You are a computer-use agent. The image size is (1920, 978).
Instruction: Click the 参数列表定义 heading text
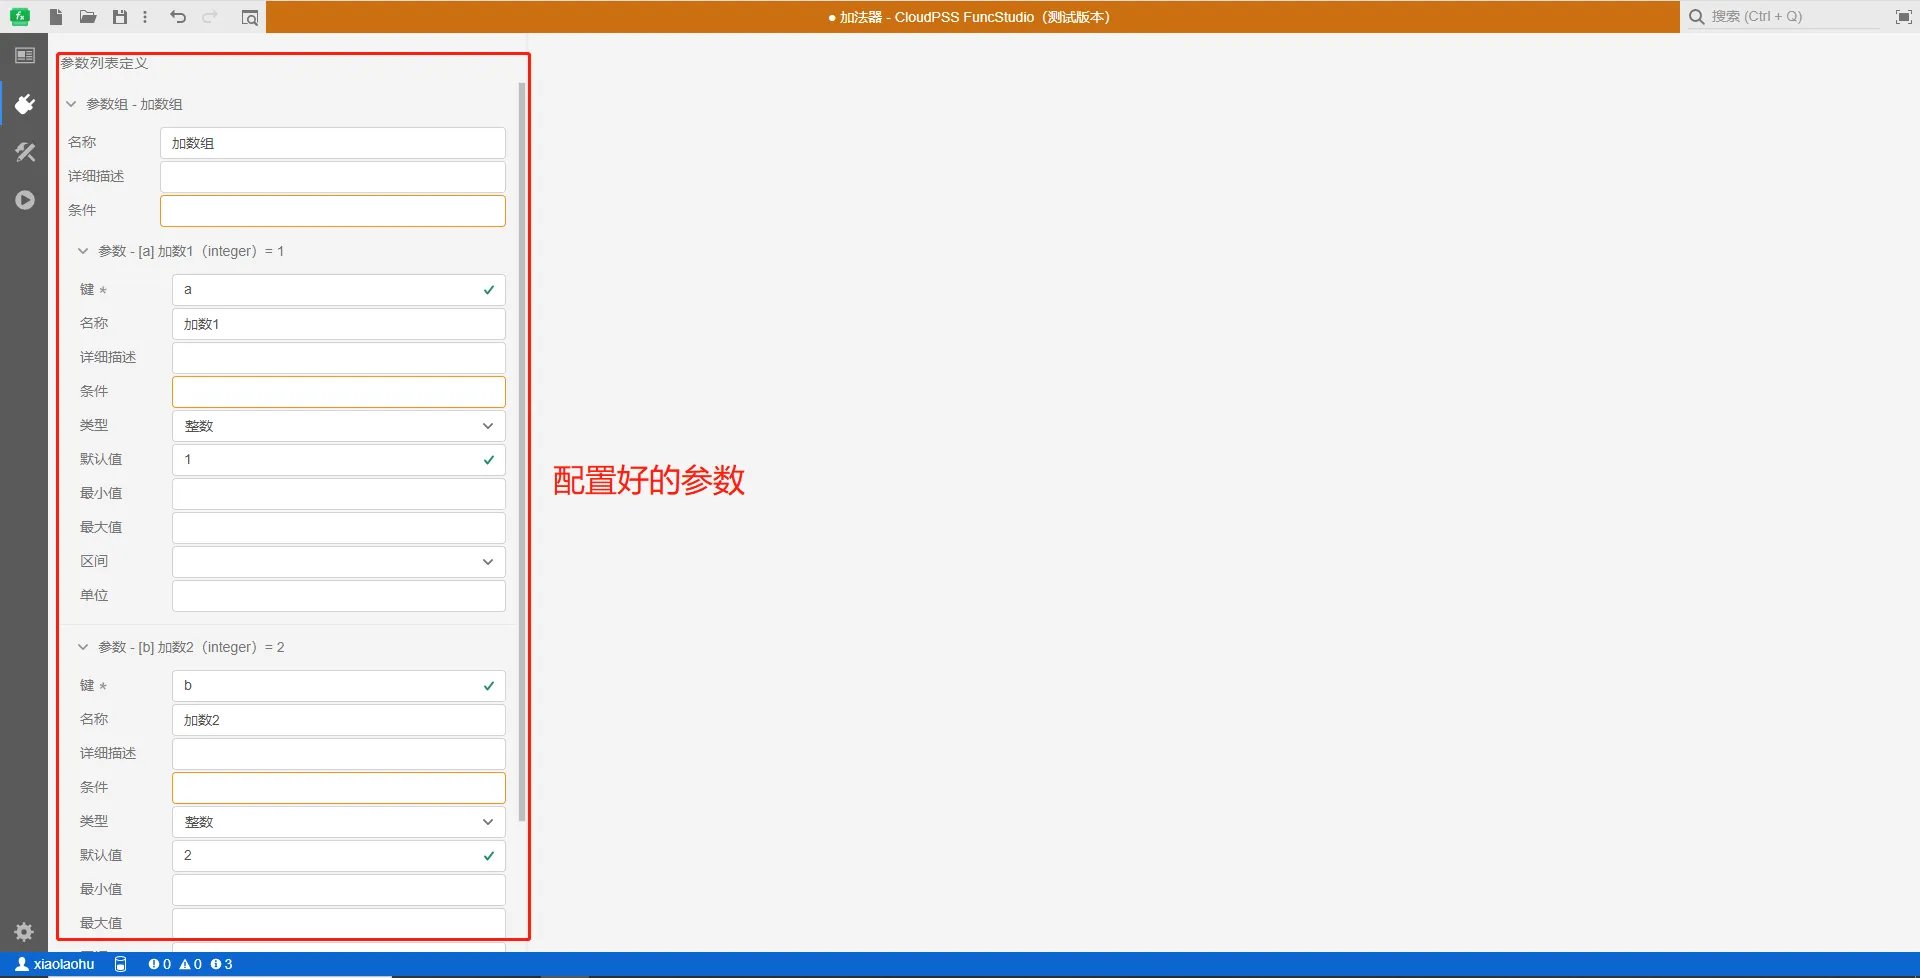point(105,63)
